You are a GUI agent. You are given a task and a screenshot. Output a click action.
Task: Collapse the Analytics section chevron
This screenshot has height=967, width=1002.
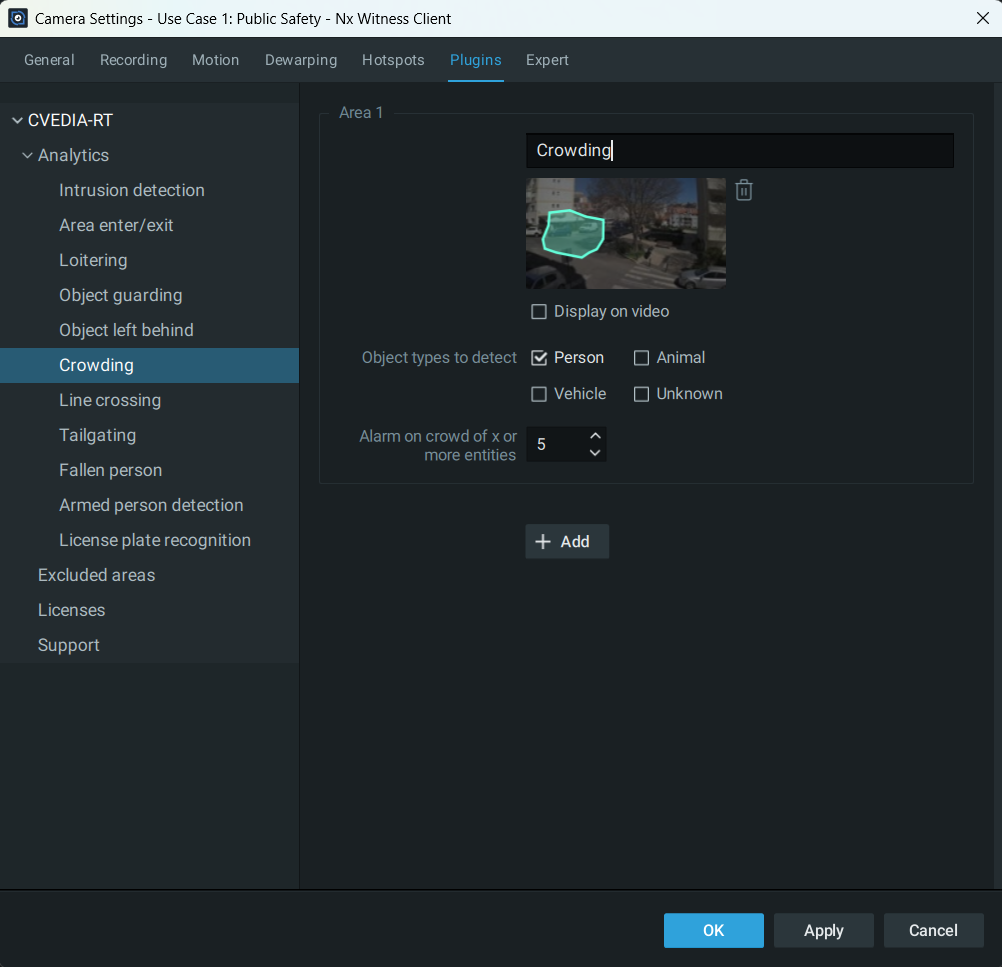coord(27,156)
